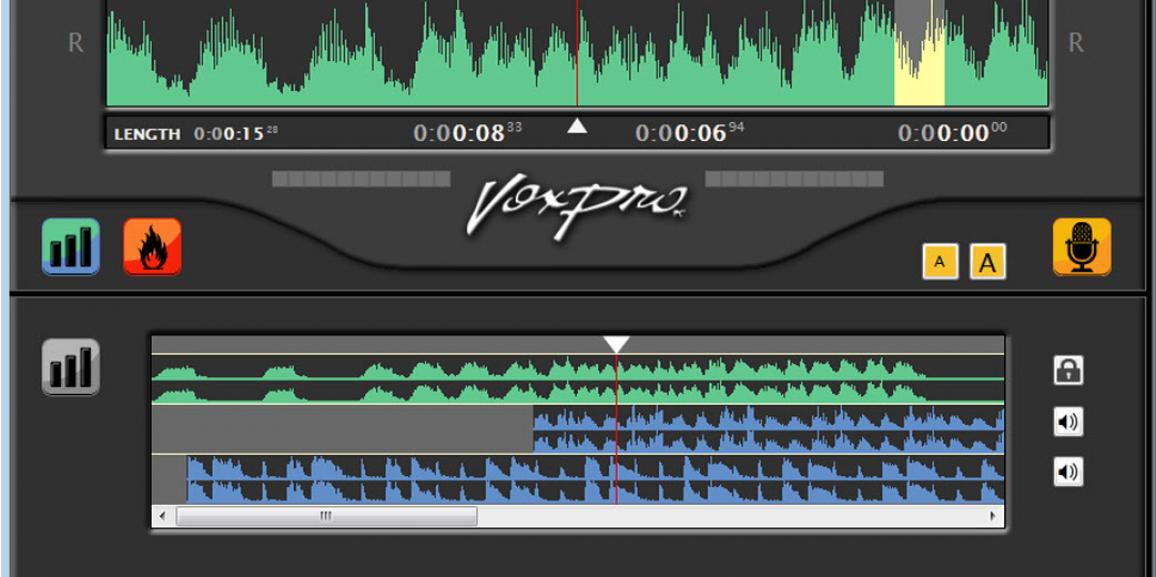Screen dimensions: 1156x577
Task: Click the 0:00:06 remaining time readout
Action: tap(689, 133)
